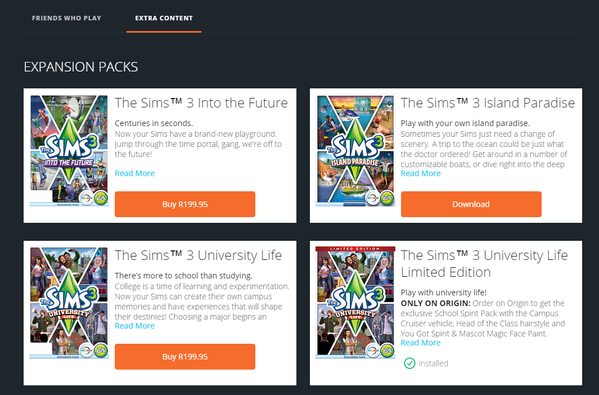Open The Sims 3 Into the Future title
This screenshot has width=599, height=395.
[201, 103]
